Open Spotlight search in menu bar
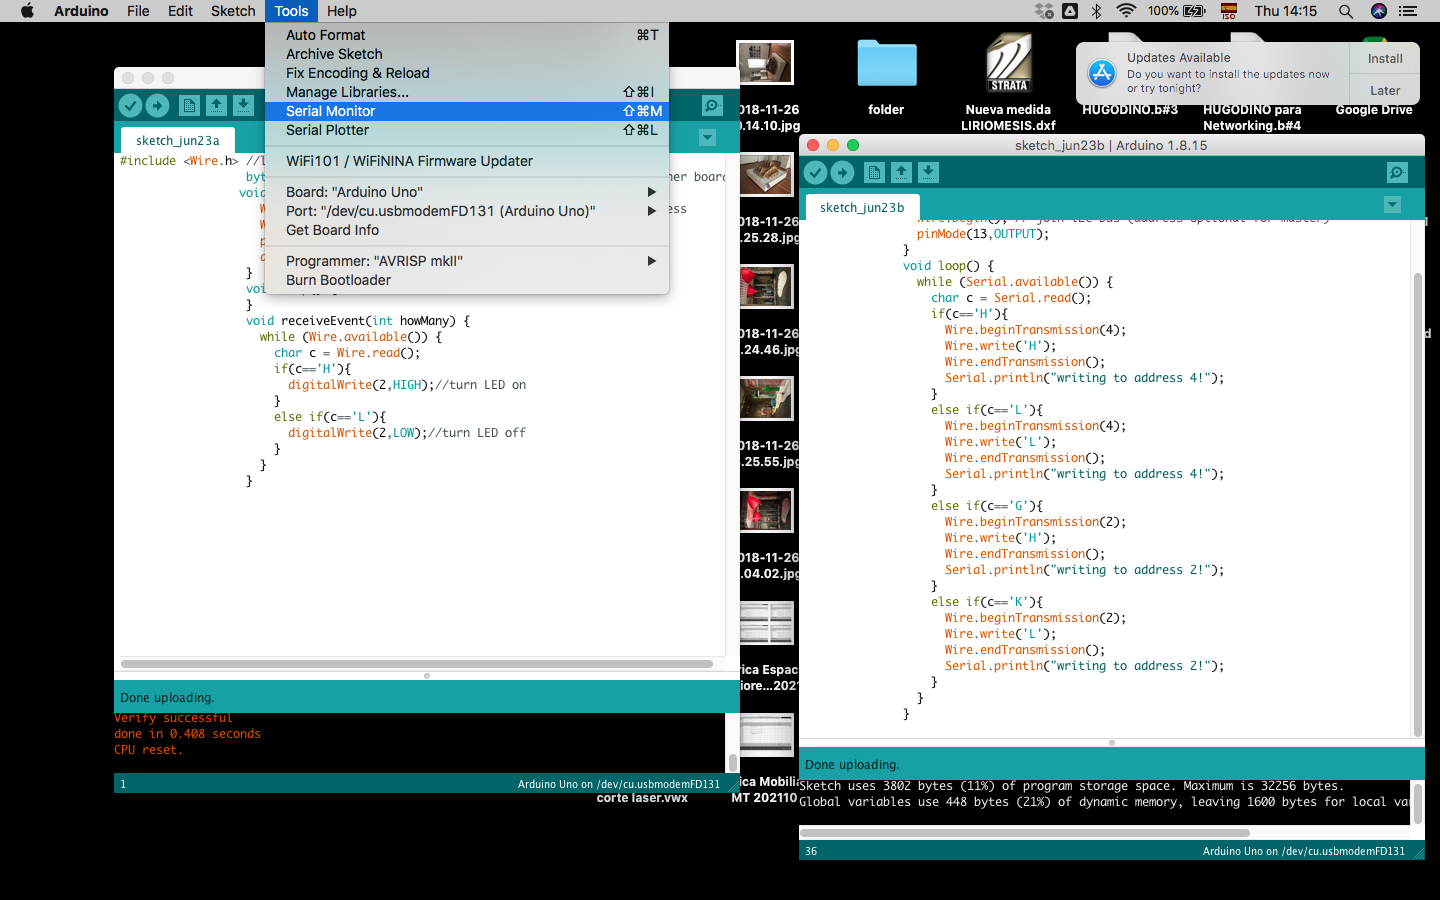Viewport: 1440px width, 900px height. [x=1346, y=11]
